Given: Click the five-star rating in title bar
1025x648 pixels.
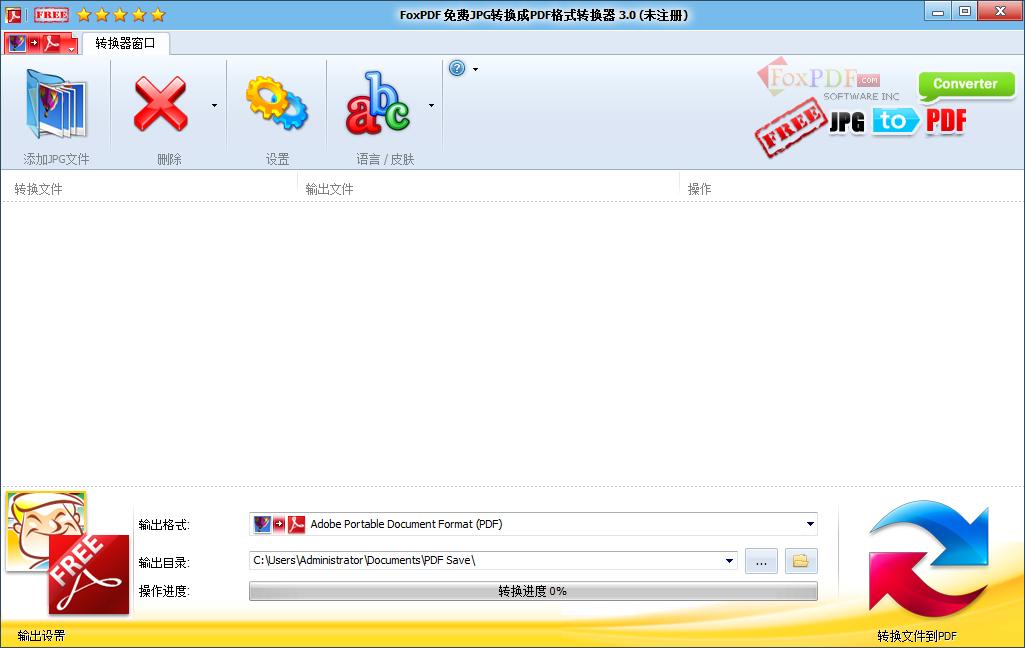Looking at the screenshot, I should click(x=121, y=14).
